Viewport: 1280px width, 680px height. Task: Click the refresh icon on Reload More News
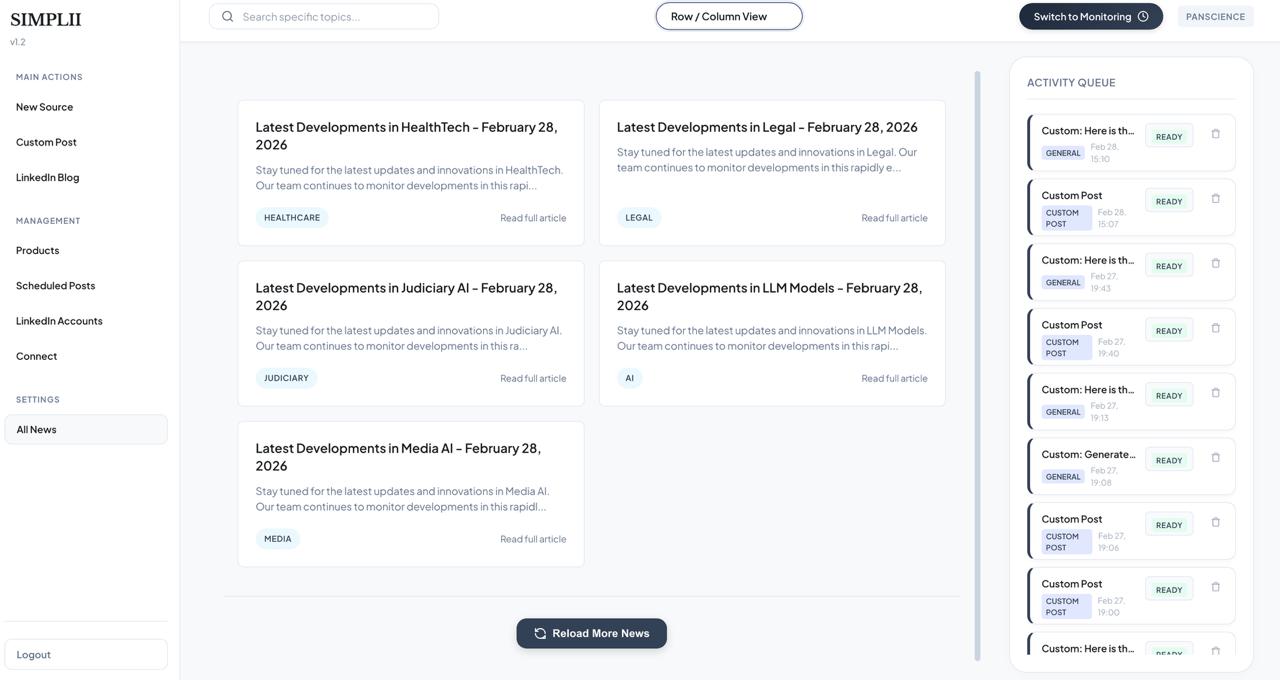540,634
